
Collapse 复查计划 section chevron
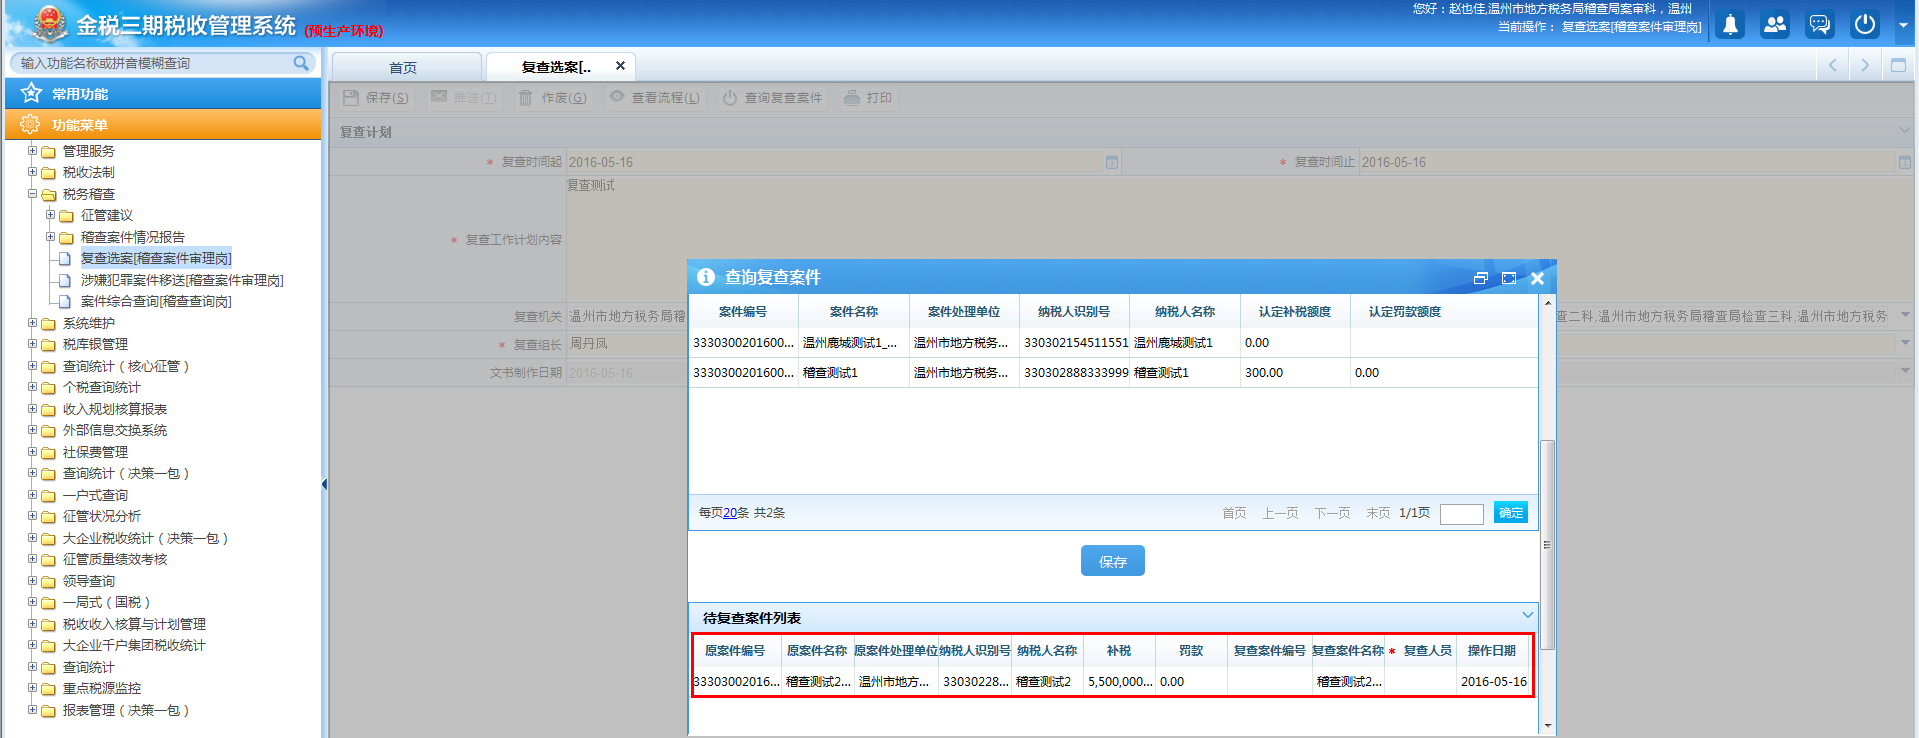(x=1903, y=130)
